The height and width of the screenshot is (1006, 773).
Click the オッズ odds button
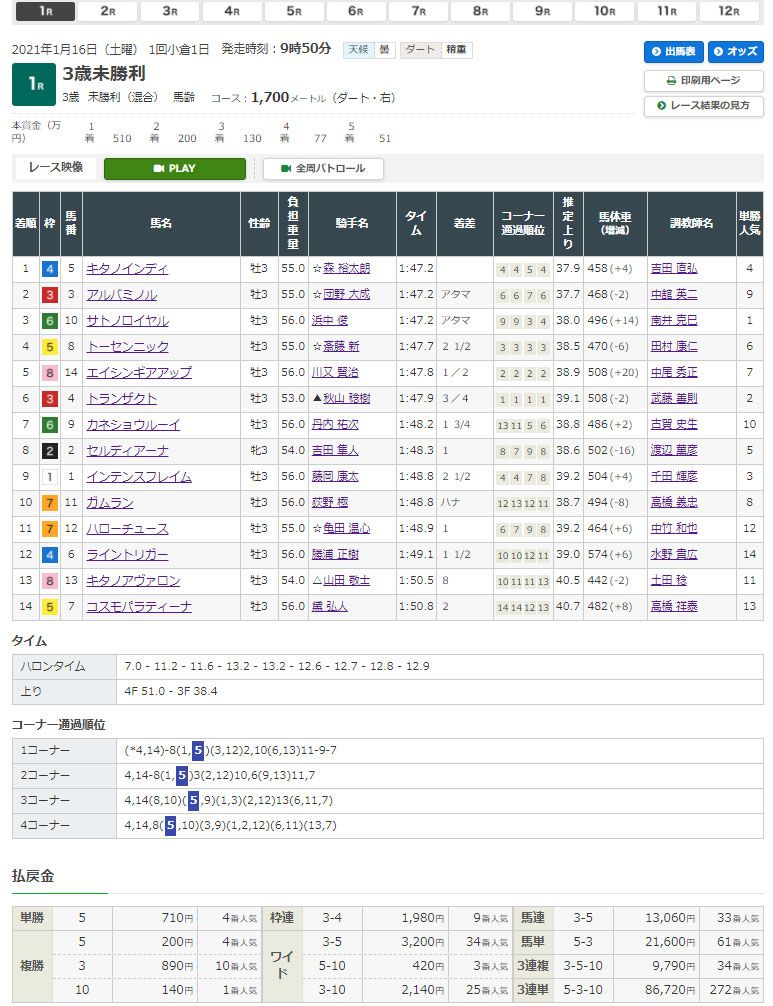(x=735, y=52)
